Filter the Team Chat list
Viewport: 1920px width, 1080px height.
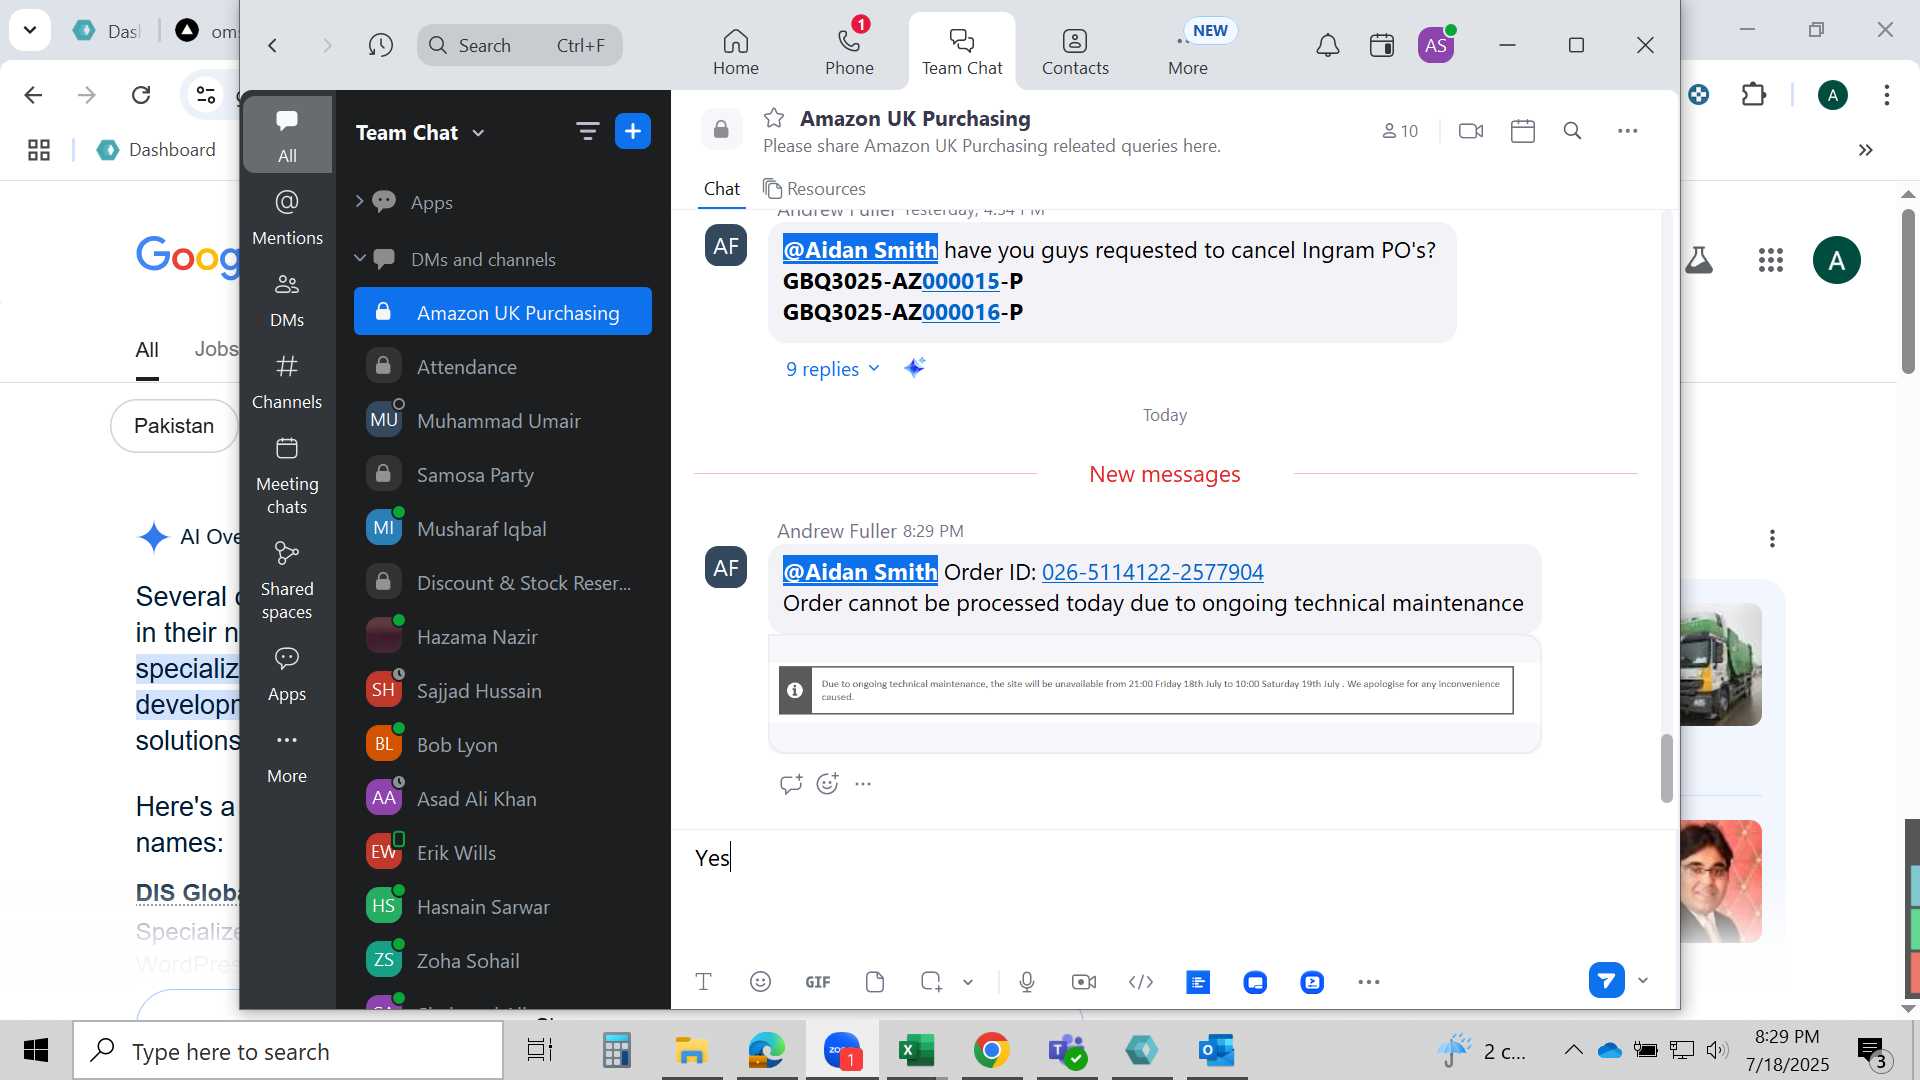tap(587, 131)
